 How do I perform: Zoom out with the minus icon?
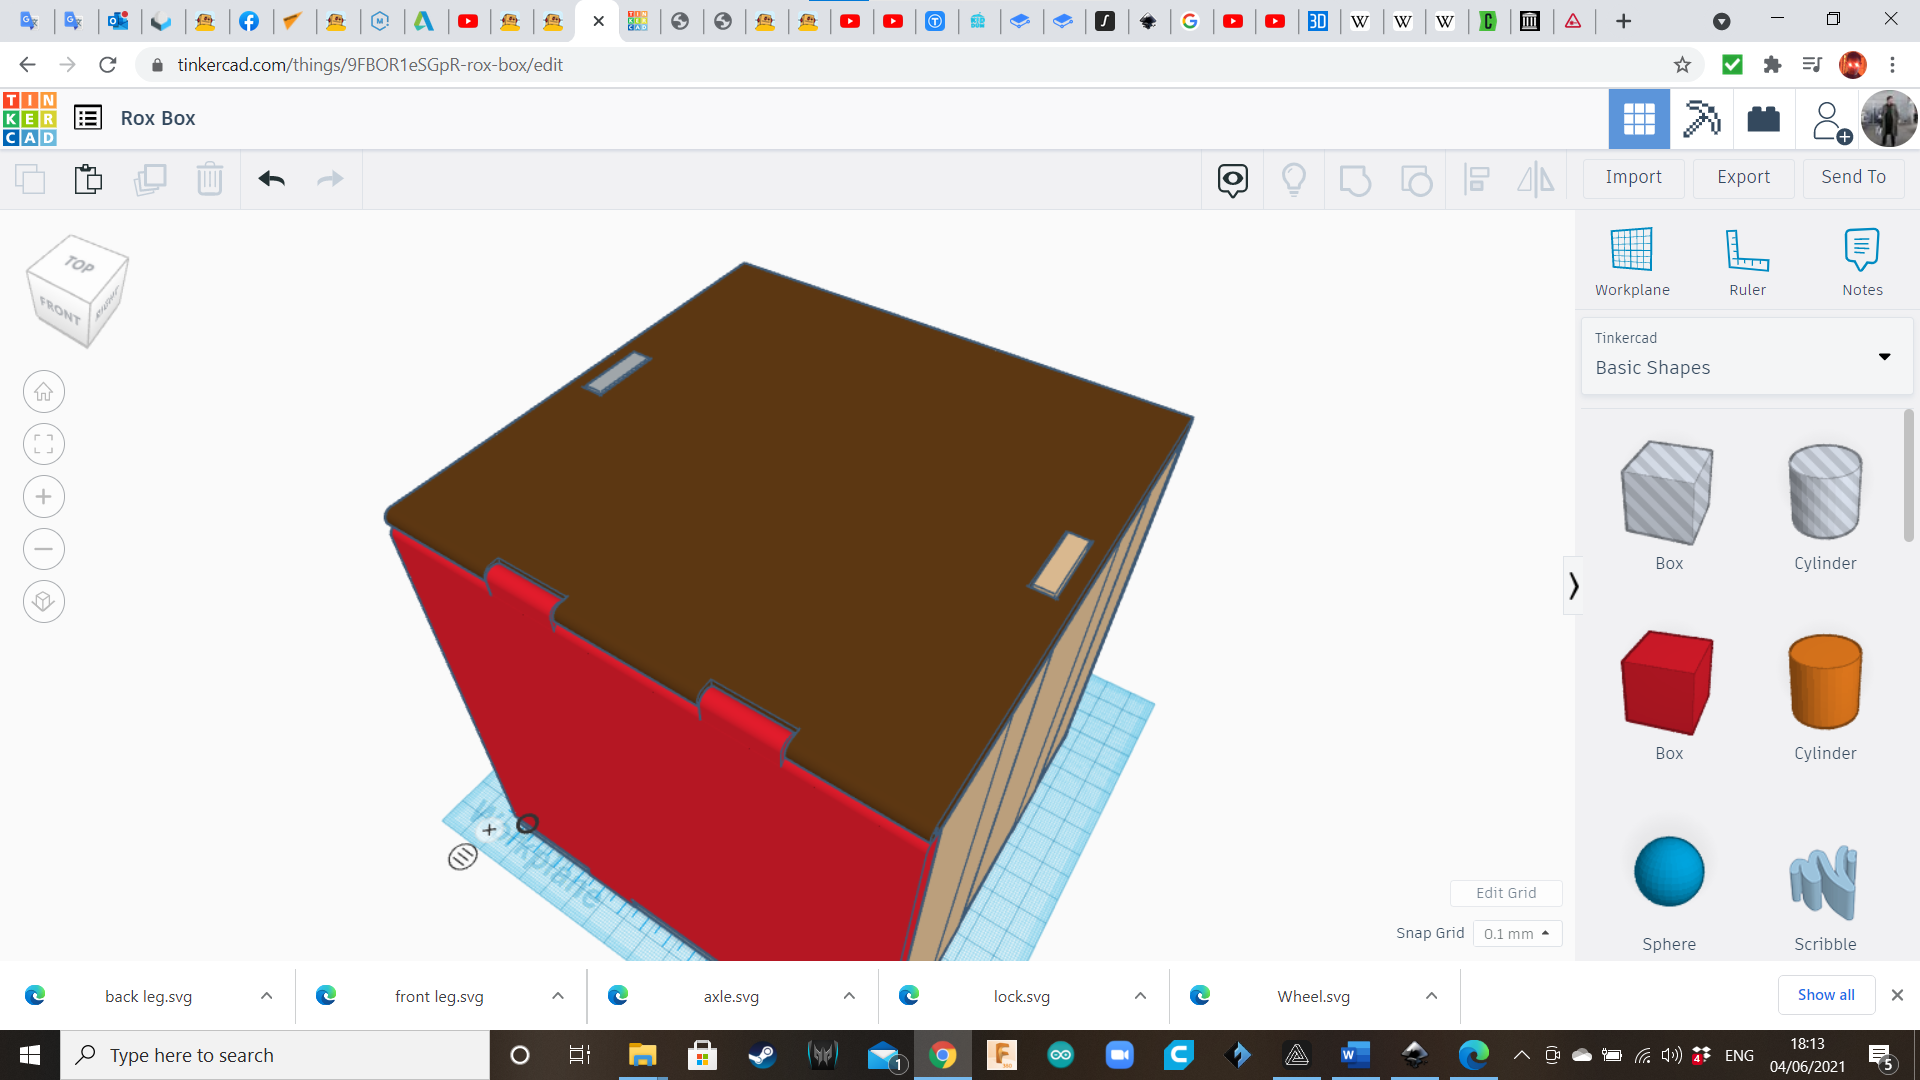[44, 549]
